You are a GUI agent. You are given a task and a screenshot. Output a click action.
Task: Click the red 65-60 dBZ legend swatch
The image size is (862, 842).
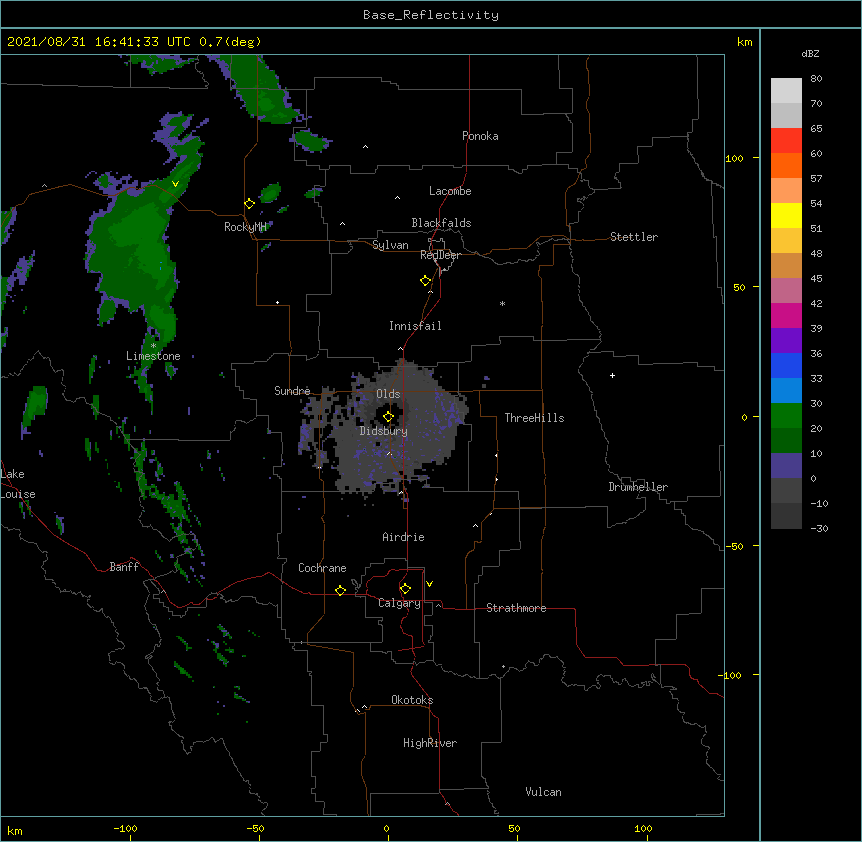pos(786,140)
